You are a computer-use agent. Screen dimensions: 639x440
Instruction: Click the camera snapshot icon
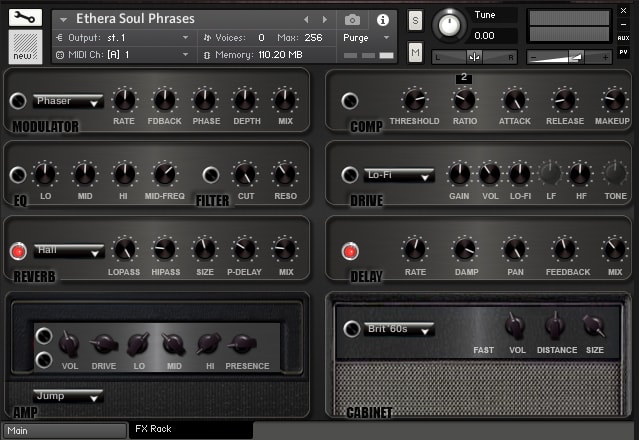coord(352,20)
